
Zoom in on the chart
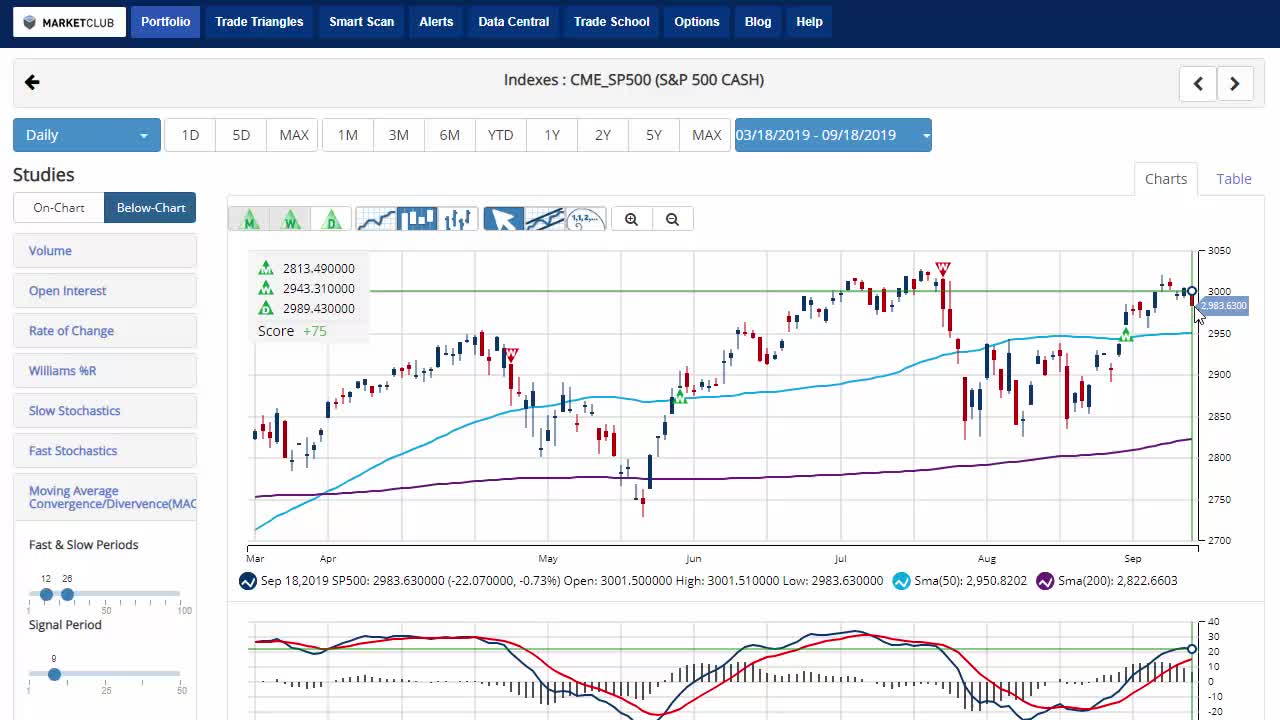[631, 219]
